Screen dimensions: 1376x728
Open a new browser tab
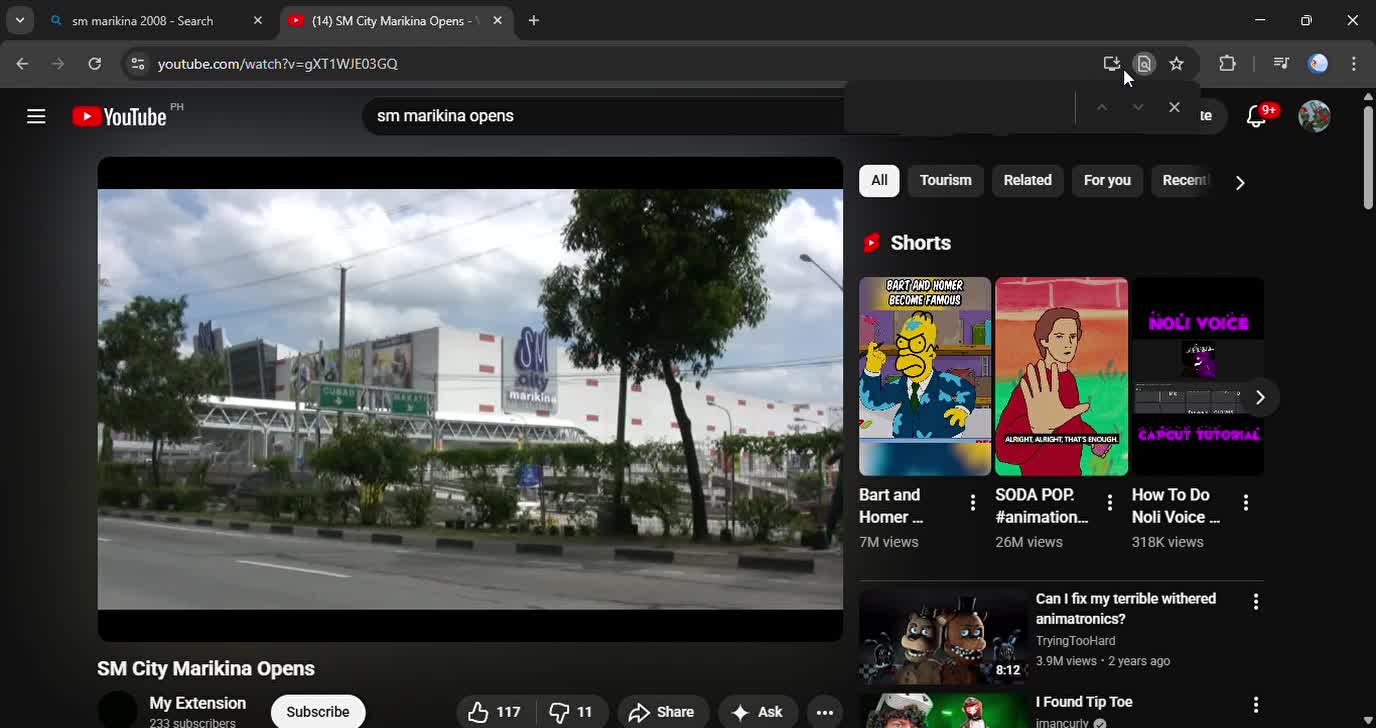coord(534,20)
